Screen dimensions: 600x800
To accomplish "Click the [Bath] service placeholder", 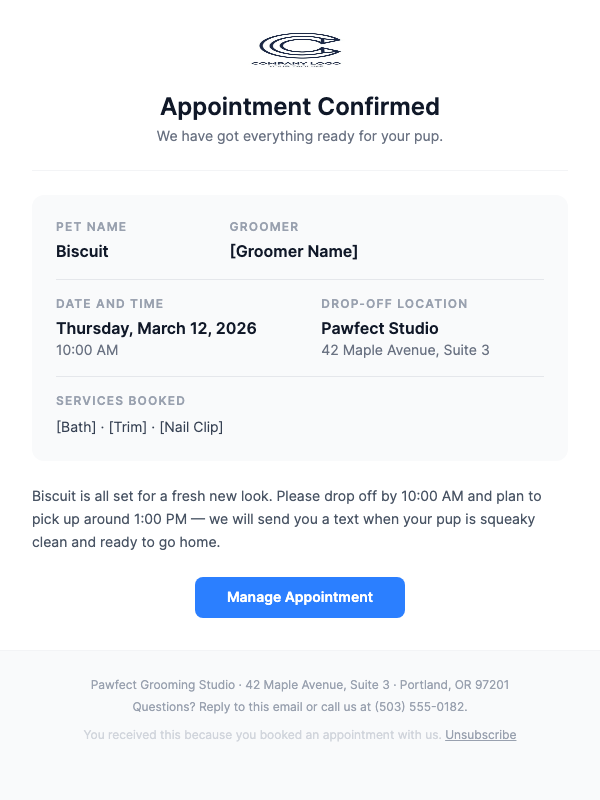I will tap(75, 427).
